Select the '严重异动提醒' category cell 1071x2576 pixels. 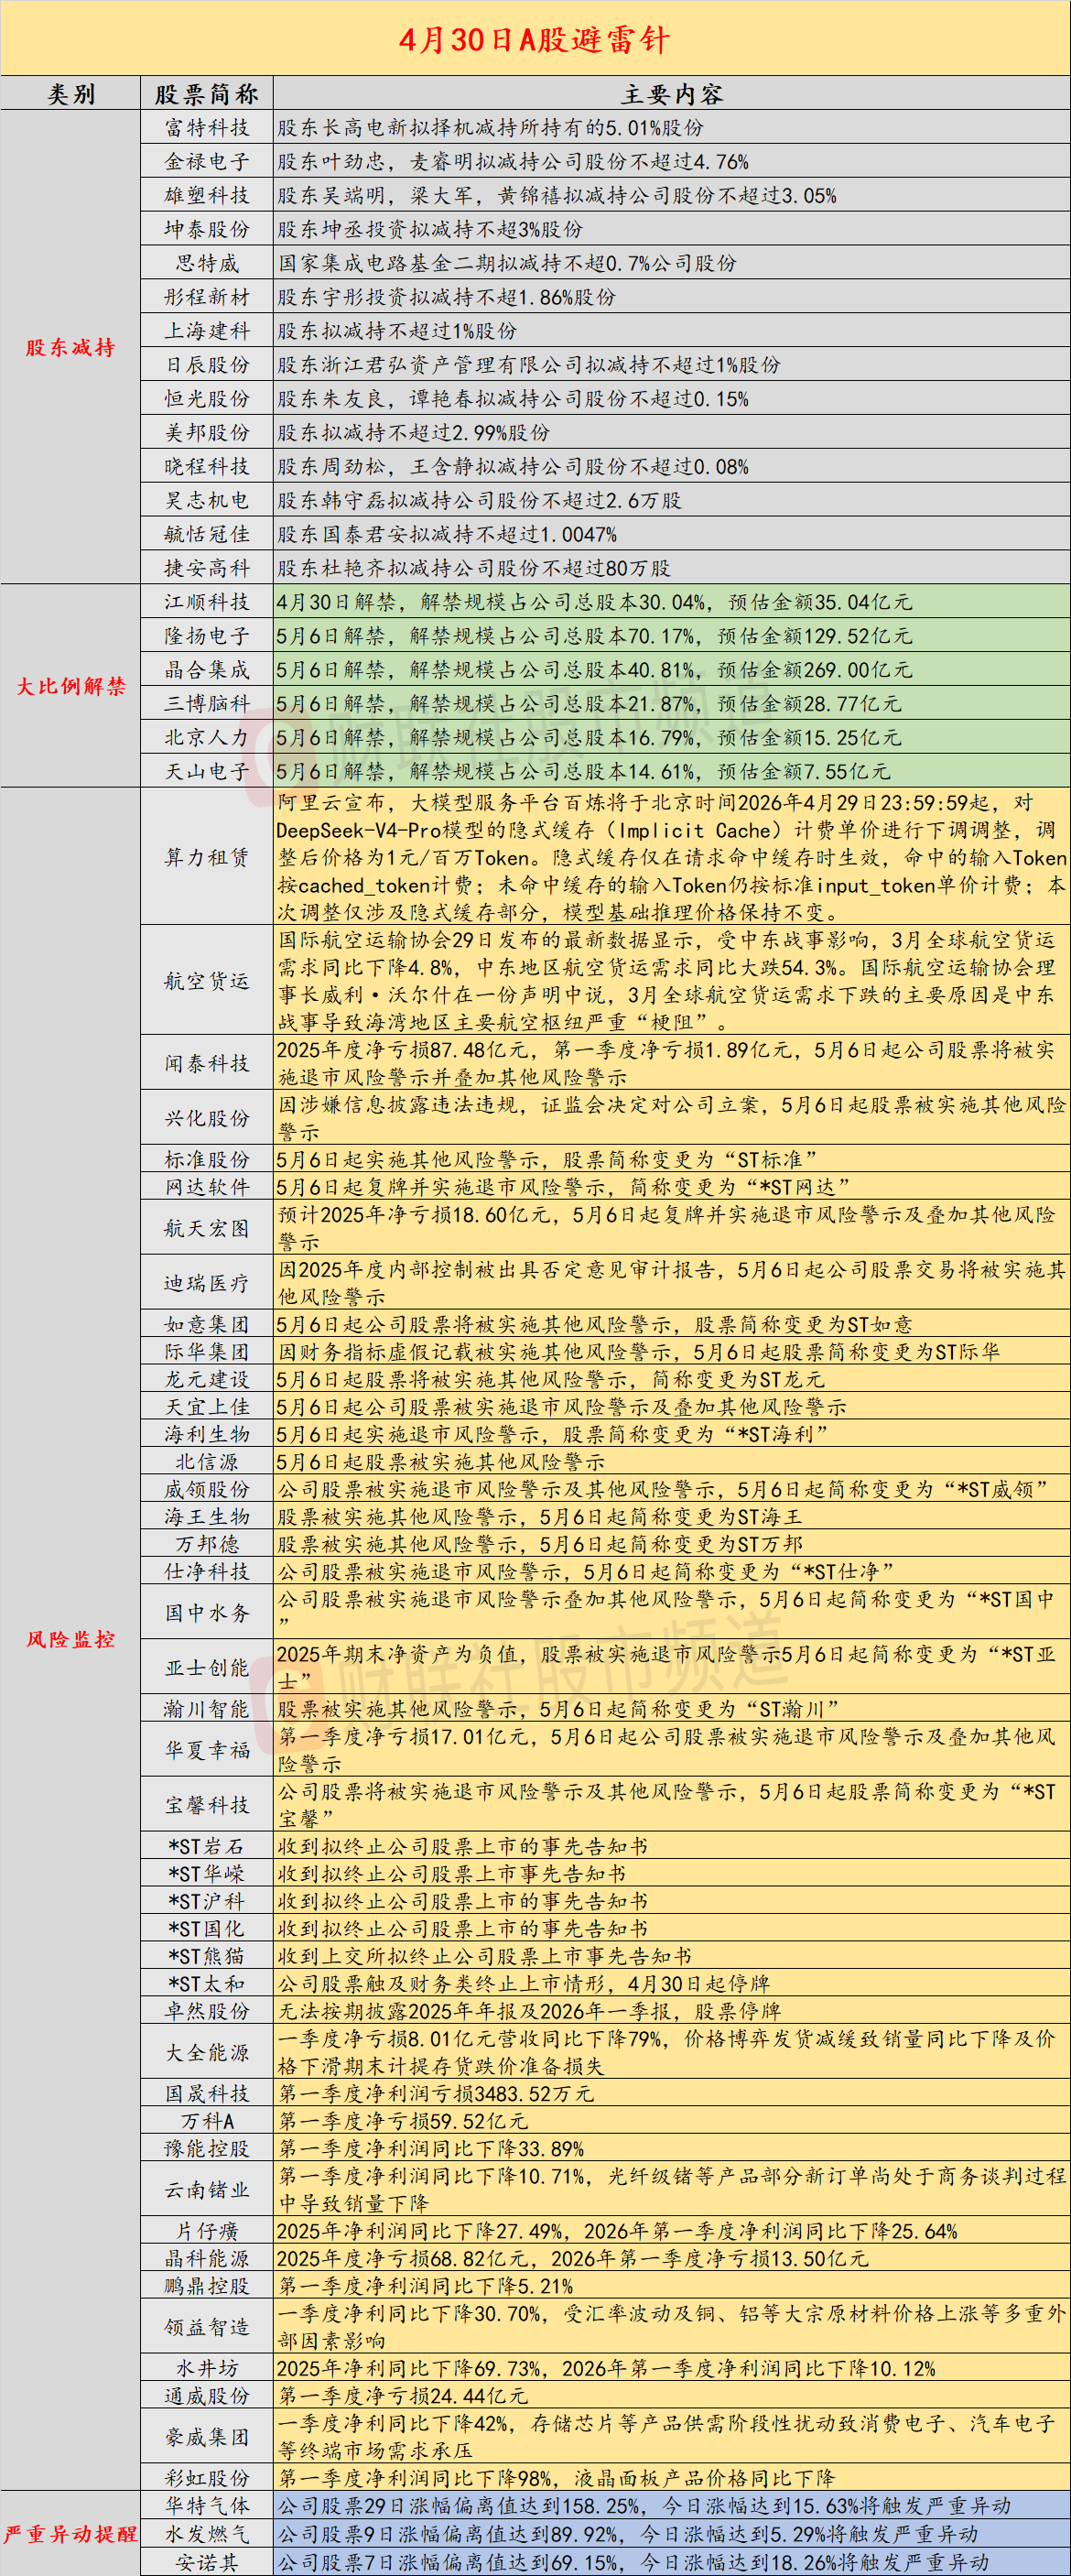(x=70, y=2533)
